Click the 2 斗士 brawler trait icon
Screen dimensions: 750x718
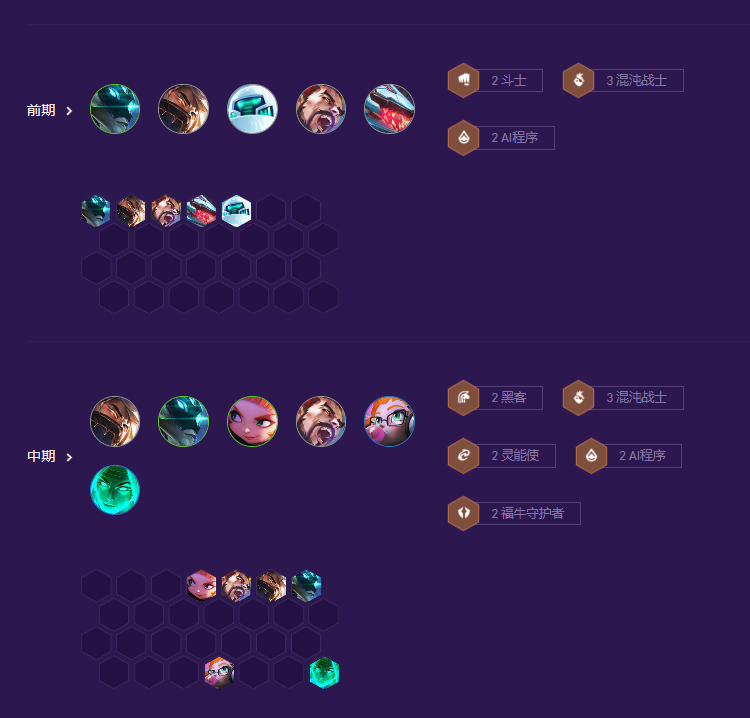click(463, 80)
